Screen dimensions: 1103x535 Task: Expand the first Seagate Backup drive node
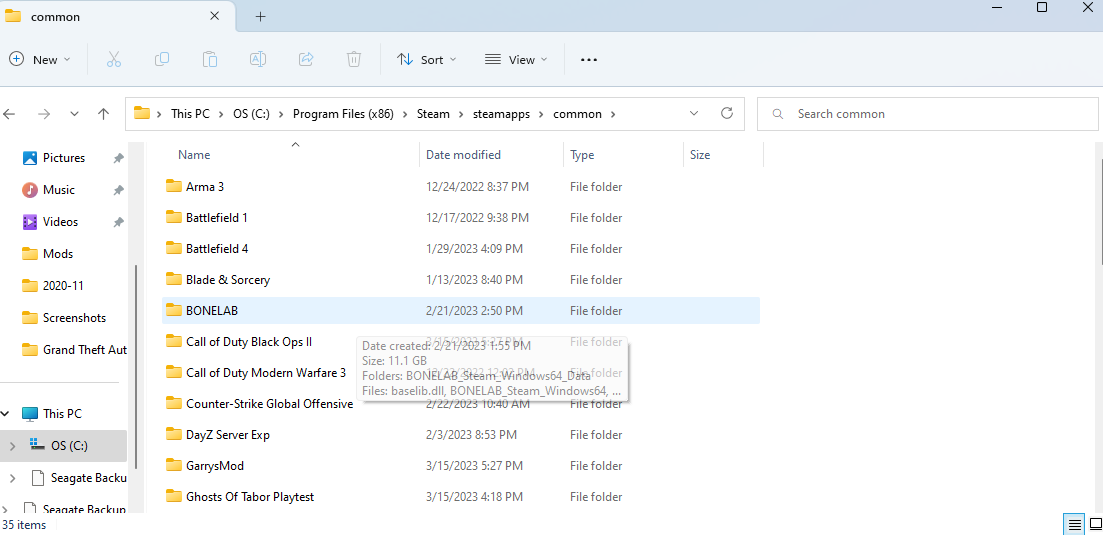13,478
